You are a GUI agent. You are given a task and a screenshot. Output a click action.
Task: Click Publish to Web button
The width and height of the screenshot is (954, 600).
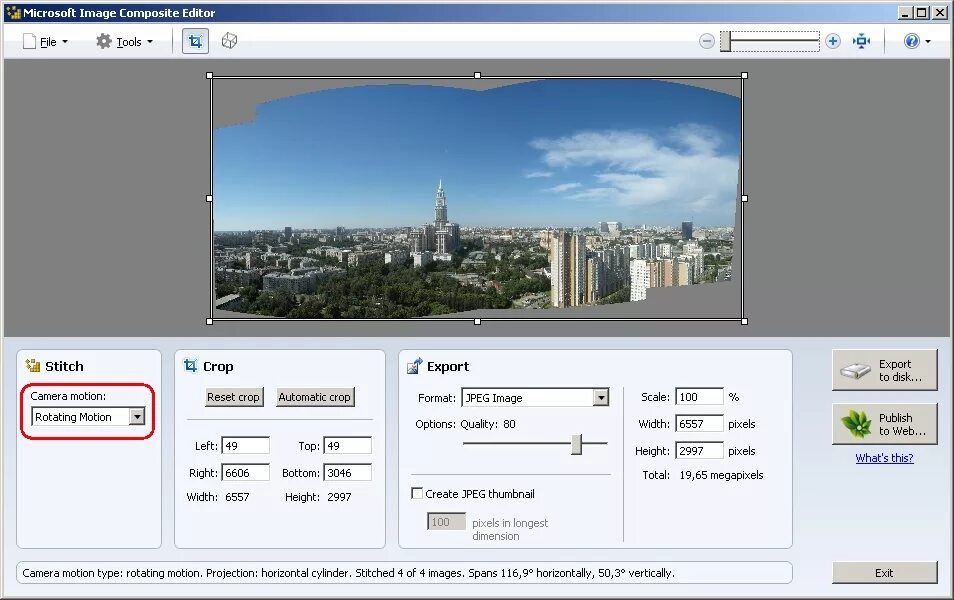point(885,424)
